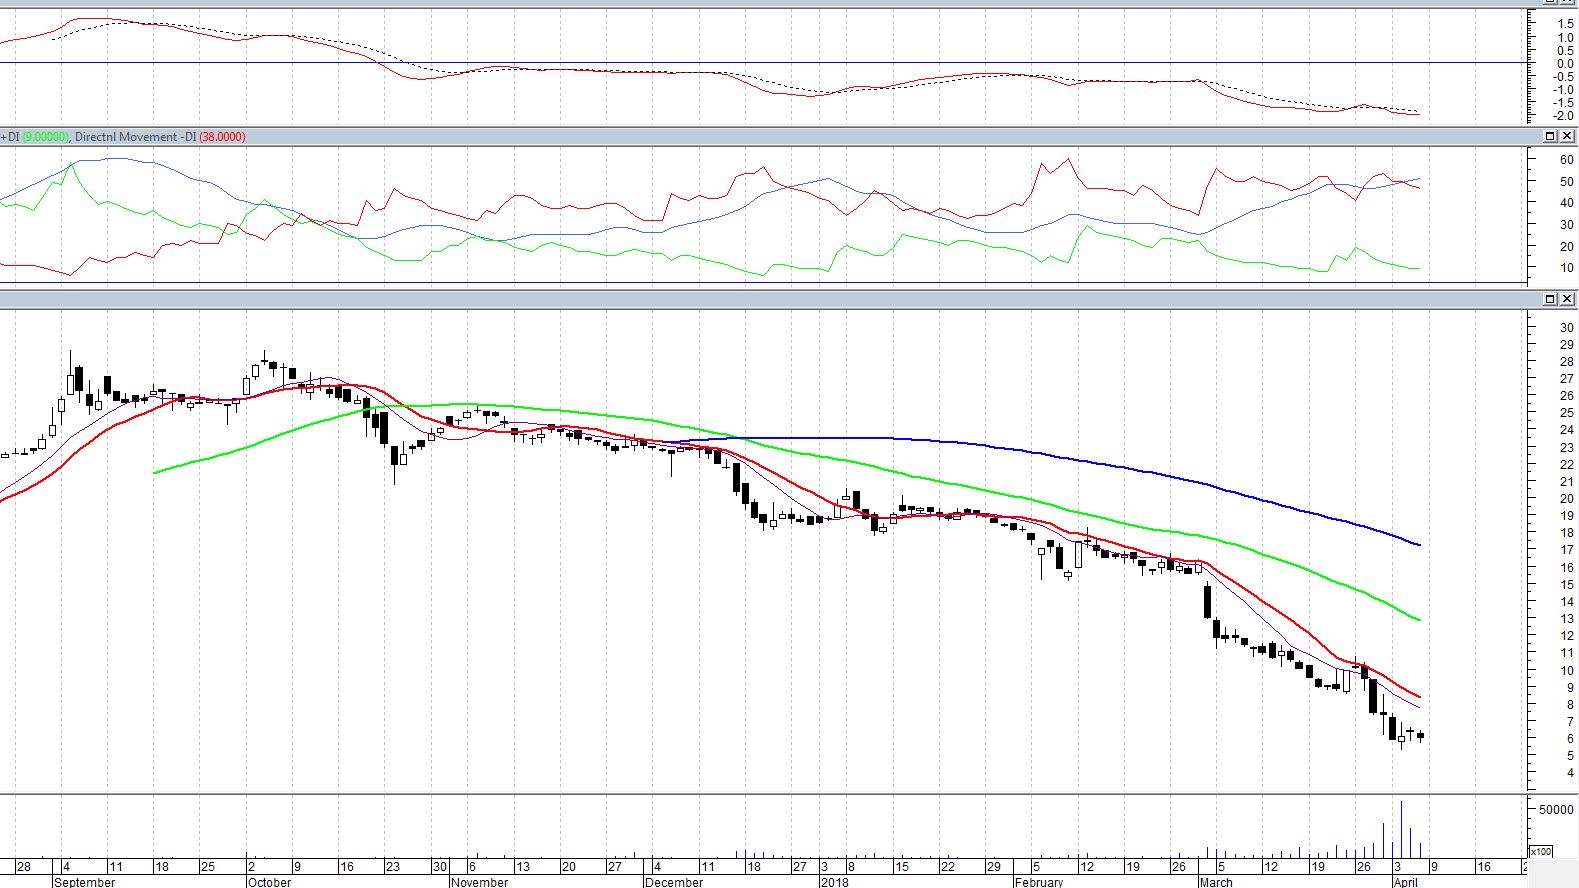Select the green moving average in price panel

[1000, 495]
